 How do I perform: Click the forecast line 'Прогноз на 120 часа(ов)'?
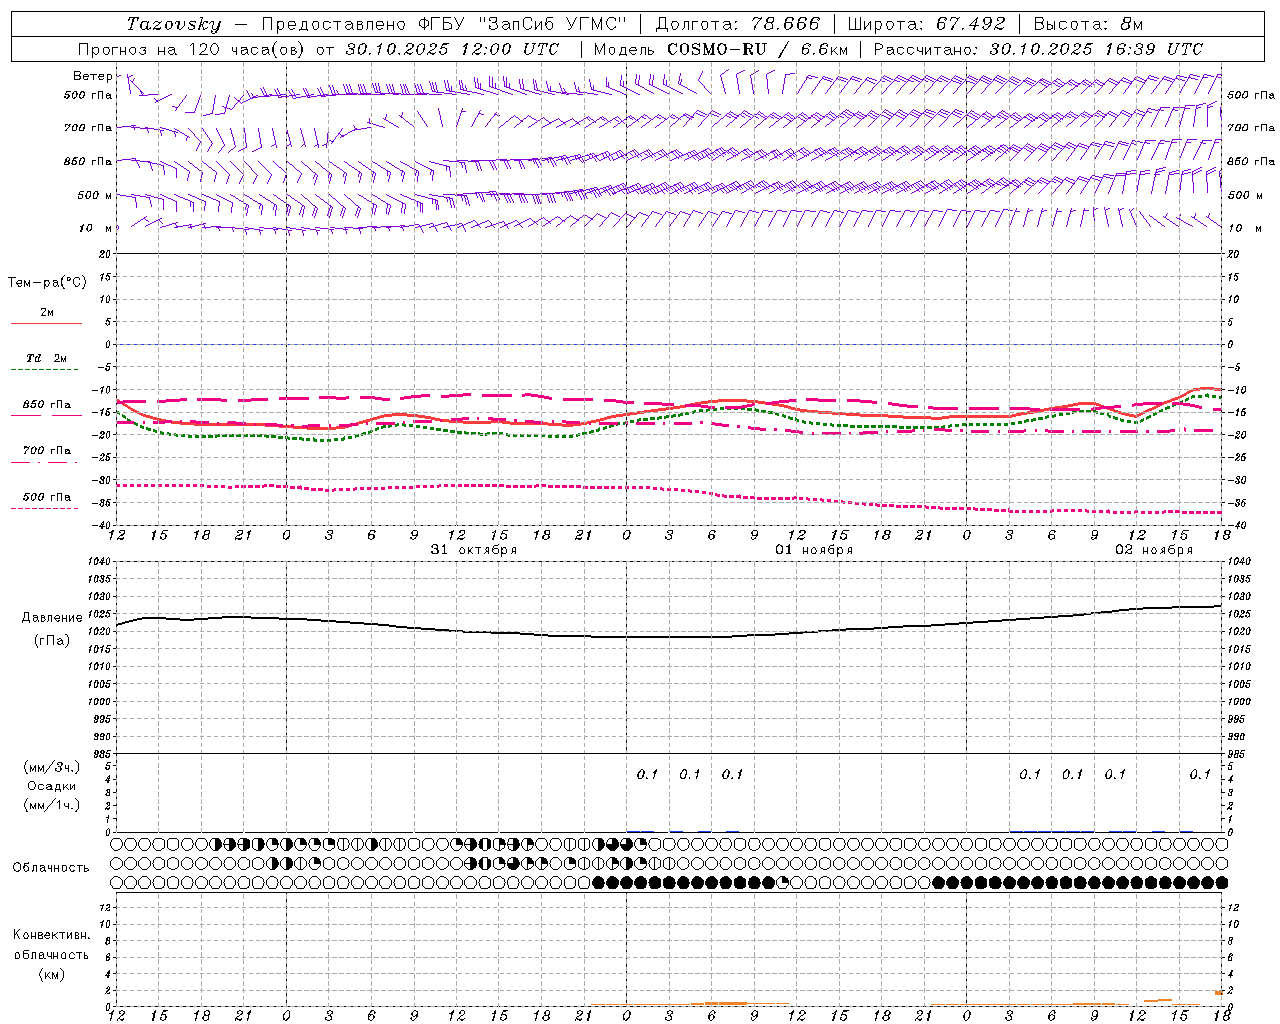click(x=193, y=49)
